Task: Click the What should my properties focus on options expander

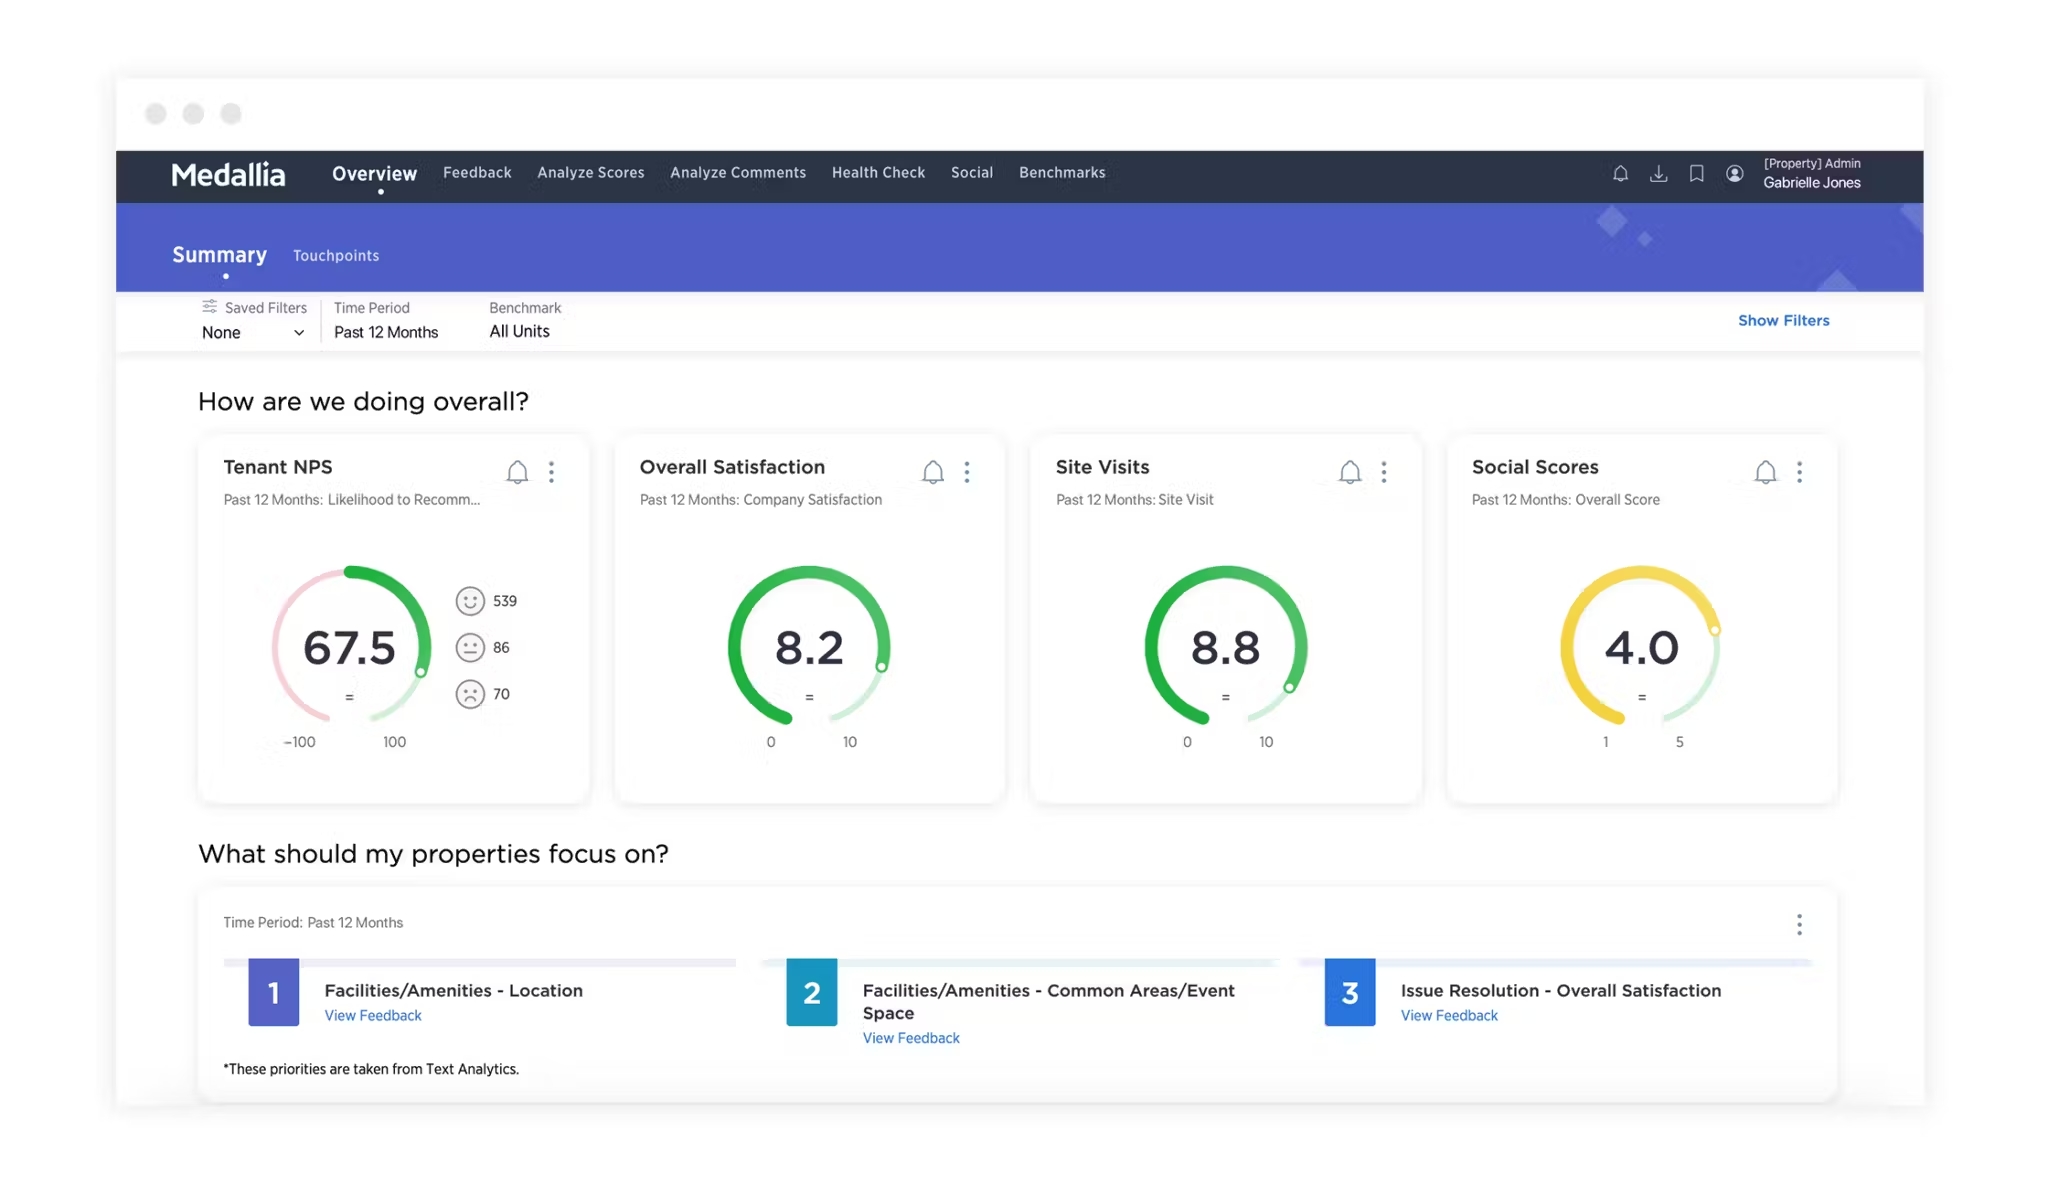Action: pyautogui.click(x=1799, y=923)
